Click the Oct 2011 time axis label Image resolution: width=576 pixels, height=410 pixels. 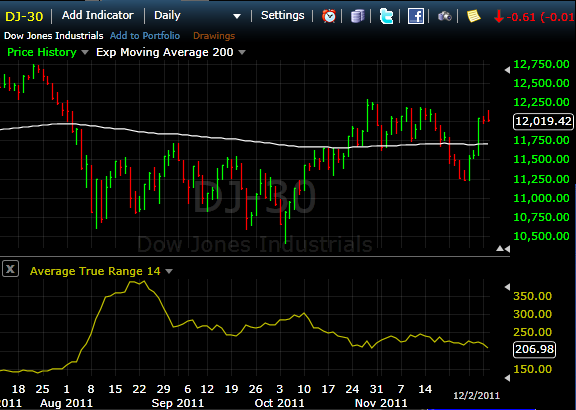coord(280,403)
